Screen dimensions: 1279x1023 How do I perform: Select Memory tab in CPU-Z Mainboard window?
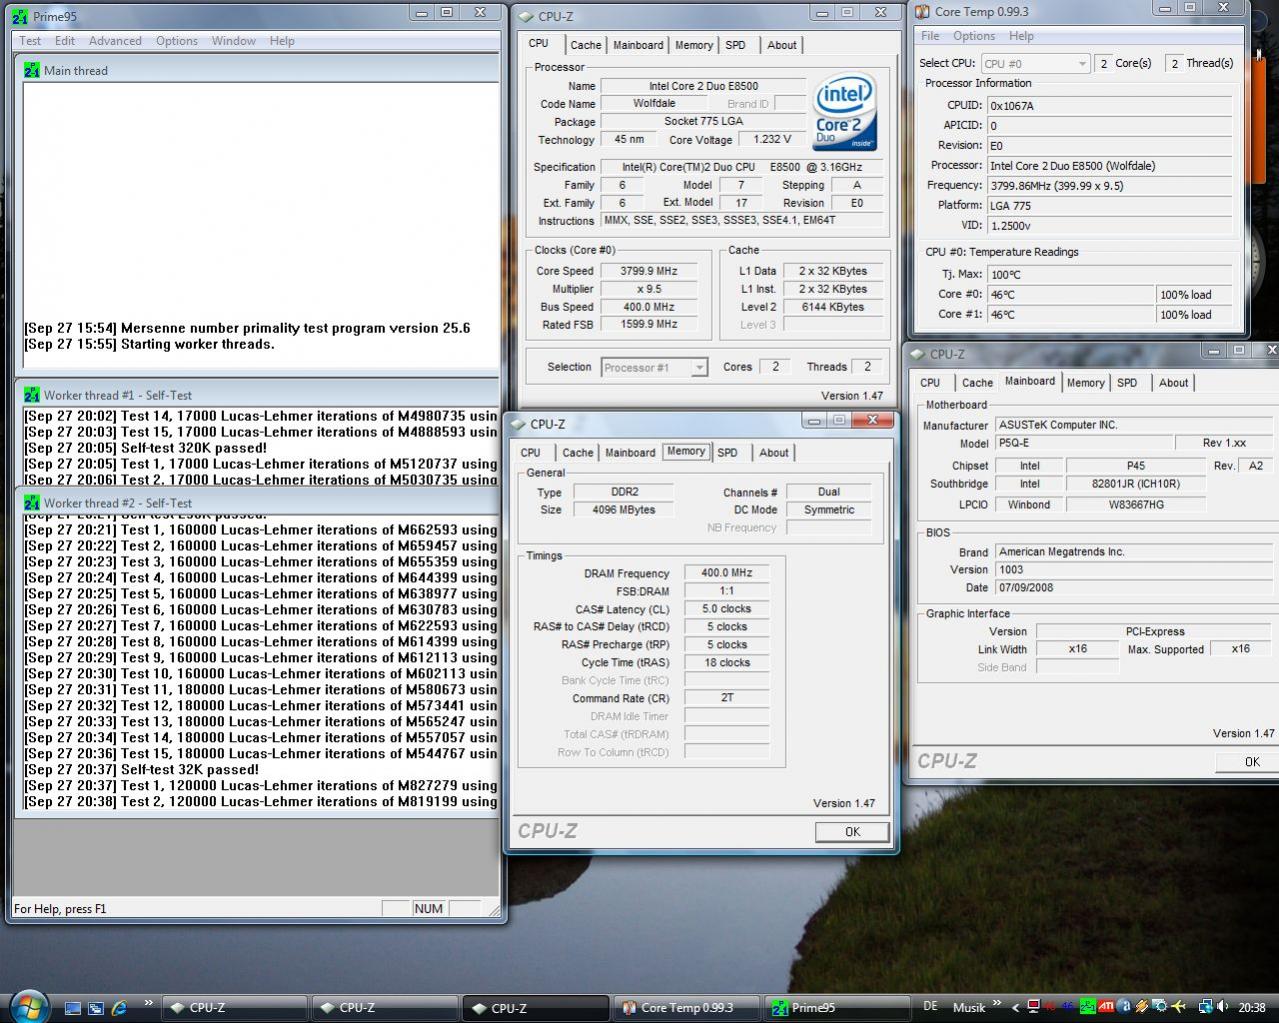coord(1085,383)
